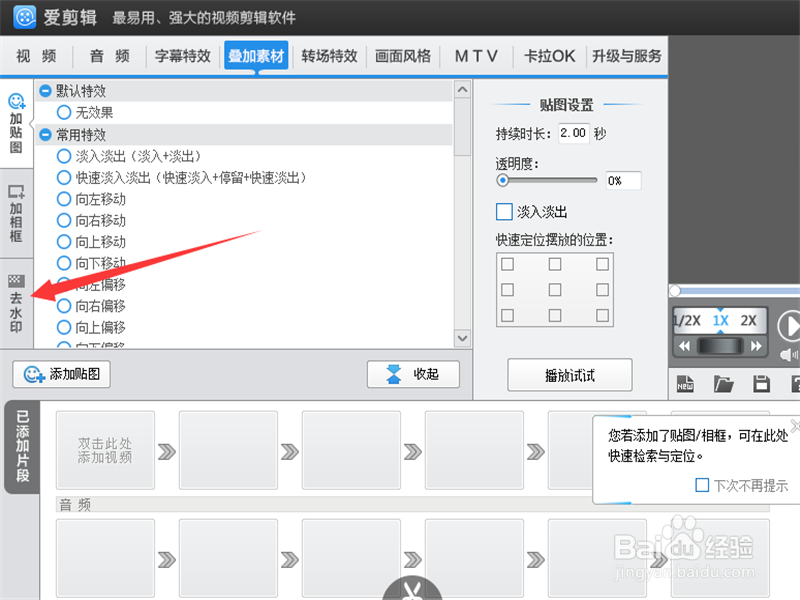Click the 持续时长 duration input field
The image size is (800, 600).
pos(573,133)
